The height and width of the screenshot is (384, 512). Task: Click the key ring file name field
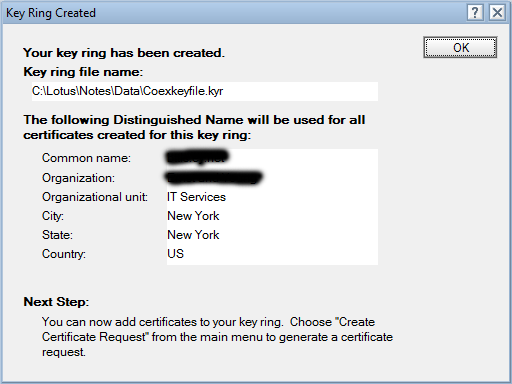(x=205, y=91)
